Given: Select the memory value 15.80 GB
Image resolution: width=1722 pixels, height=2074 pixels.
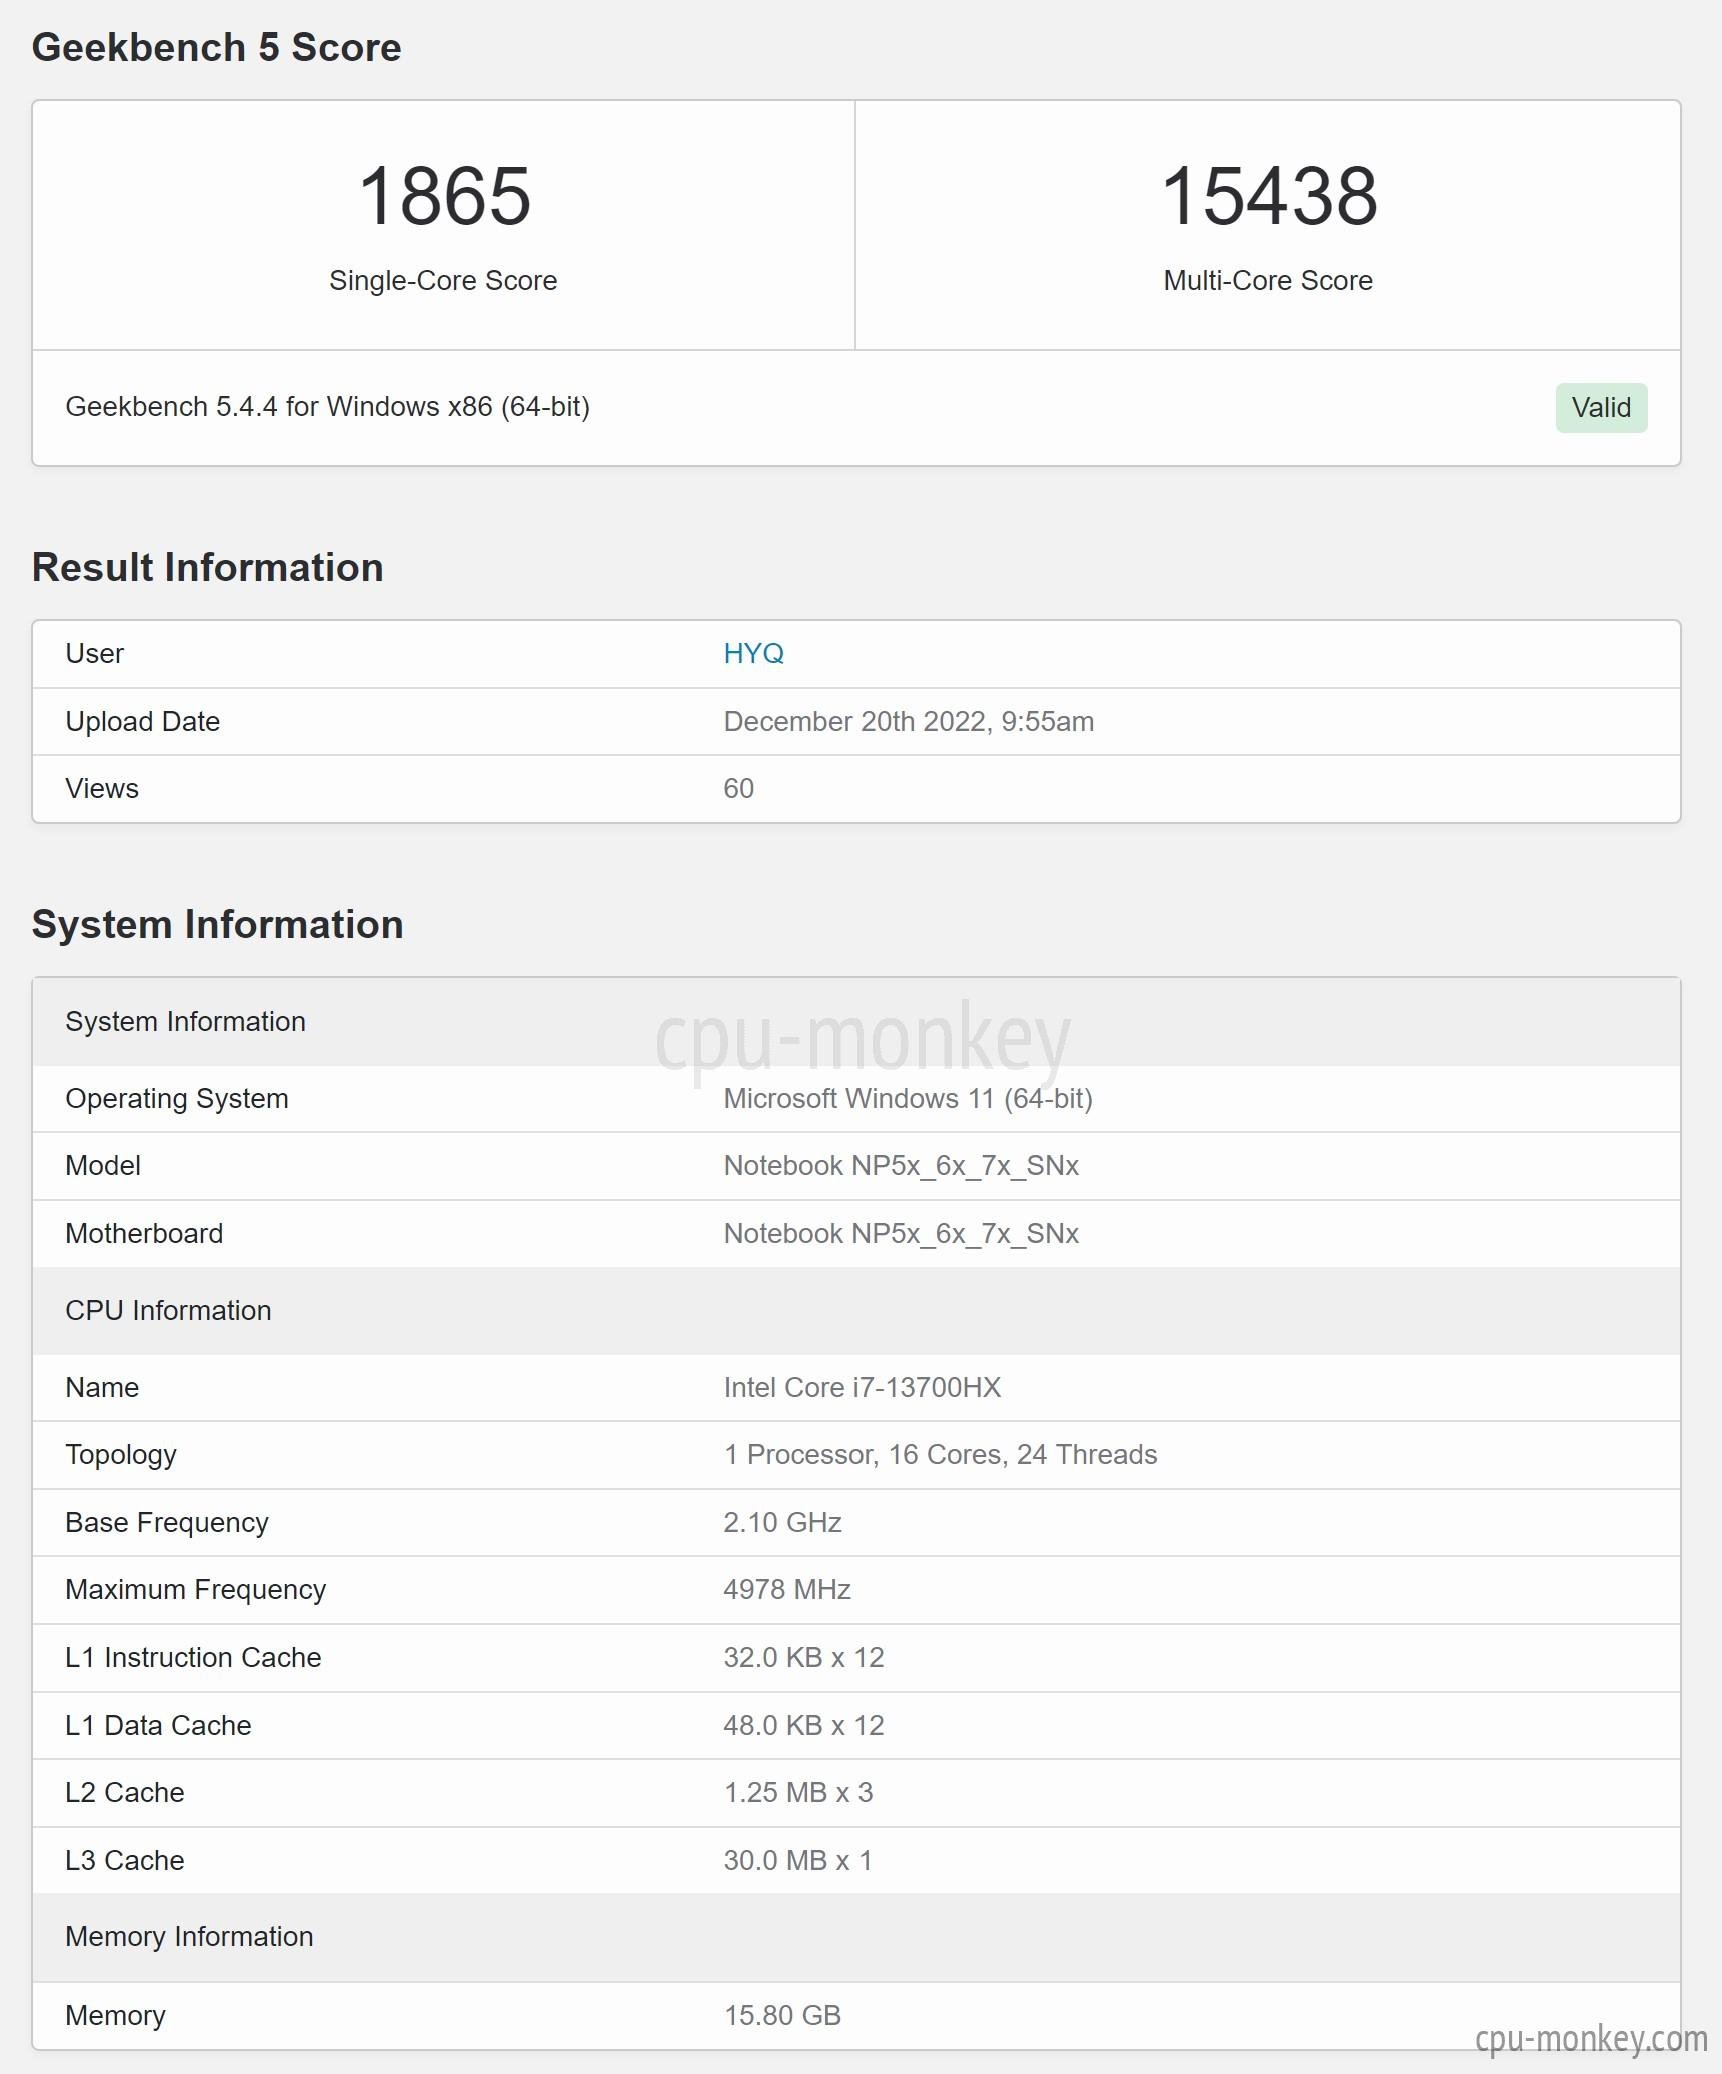Looking at the screenshot, I should click(782, 2015).
